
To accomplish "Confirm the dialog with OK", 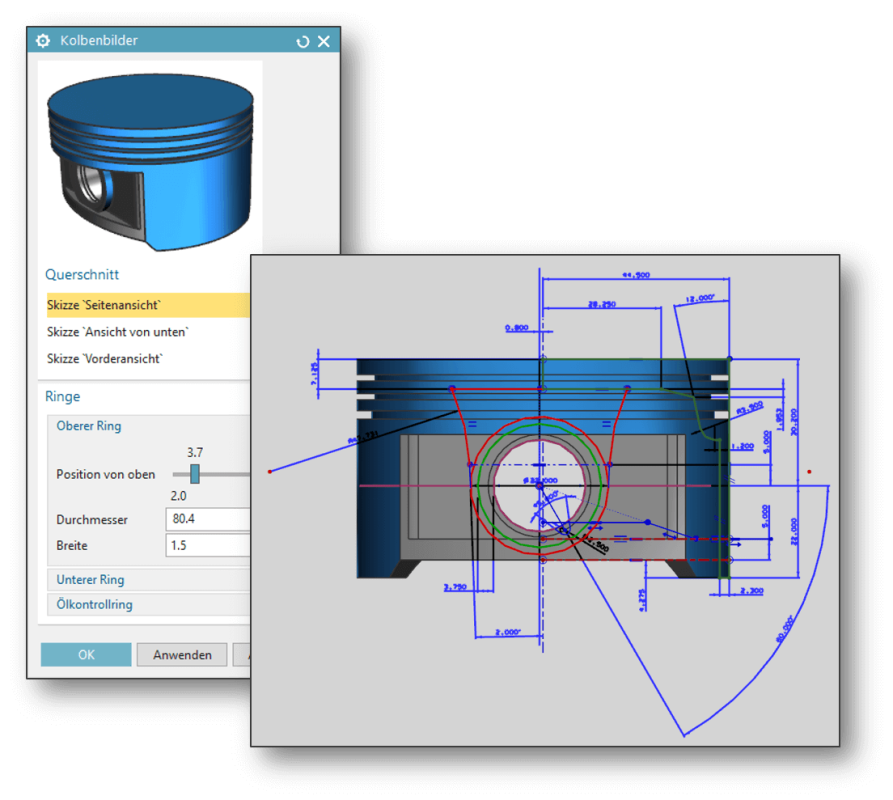I will [85, 654].
